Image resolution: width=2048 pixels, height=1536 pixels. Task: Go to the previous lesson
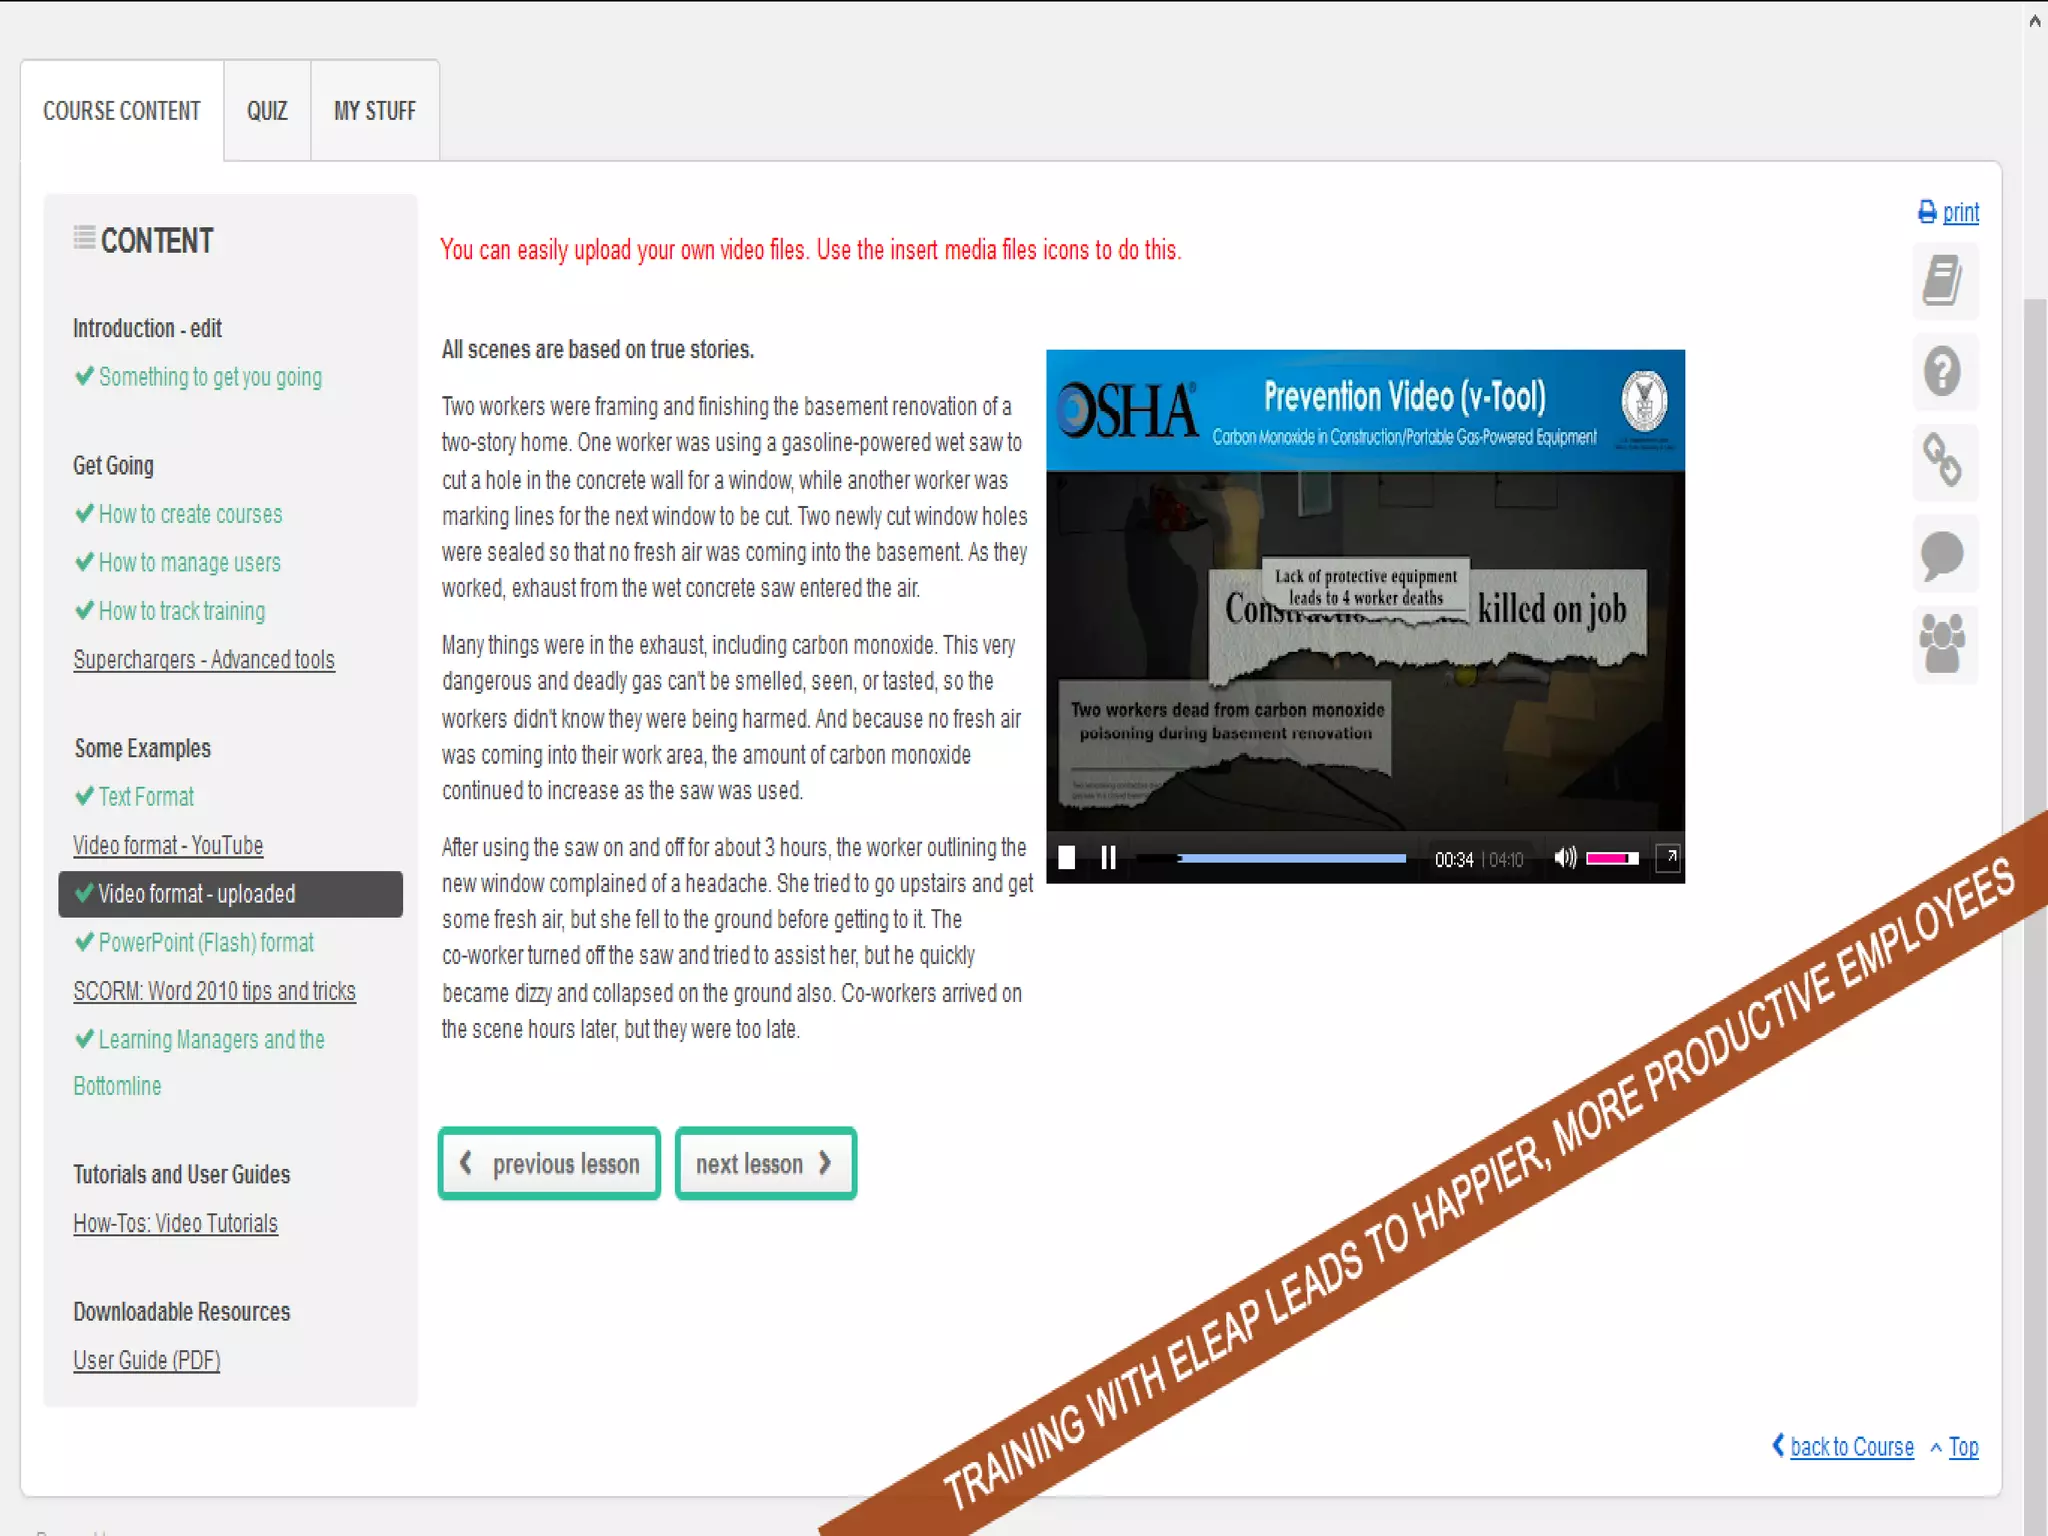point(549,1164)
